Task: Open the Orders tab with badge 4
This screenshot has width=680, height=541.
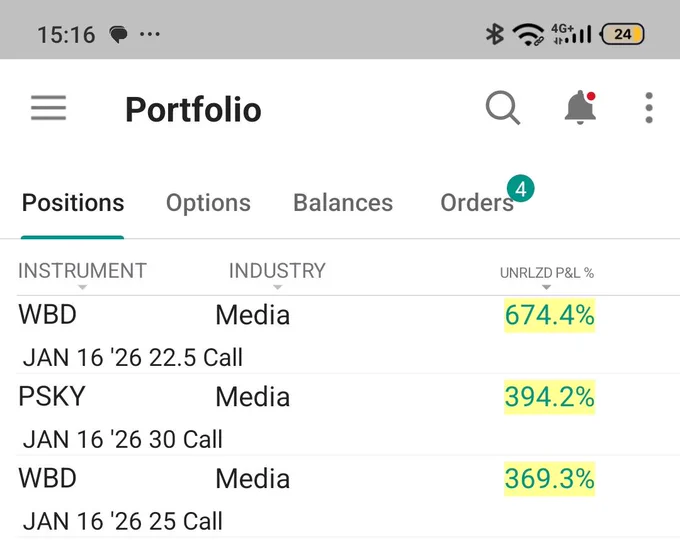Action: point(477,203)
